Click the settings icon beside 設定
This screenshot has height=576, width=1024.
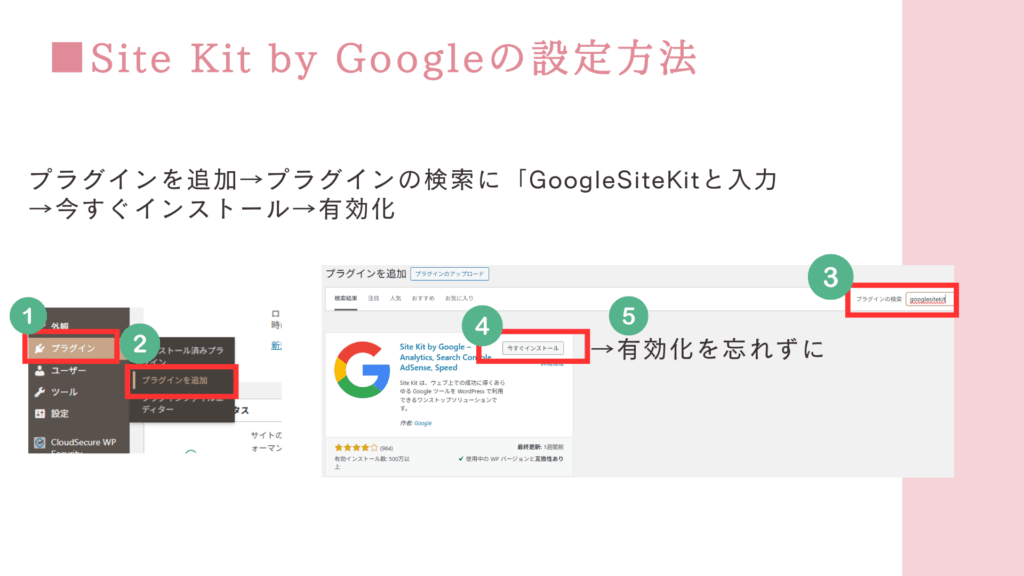40,413
